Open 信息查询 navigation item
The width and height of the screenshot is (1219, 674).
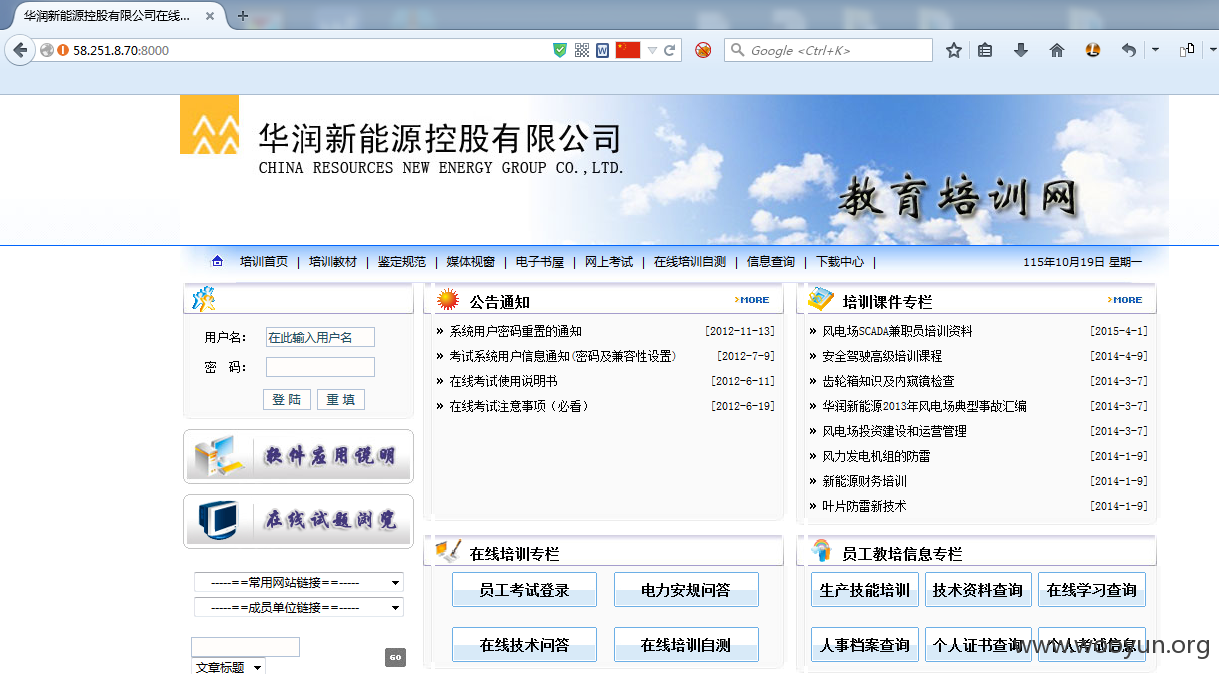click(x=771, y=262)
